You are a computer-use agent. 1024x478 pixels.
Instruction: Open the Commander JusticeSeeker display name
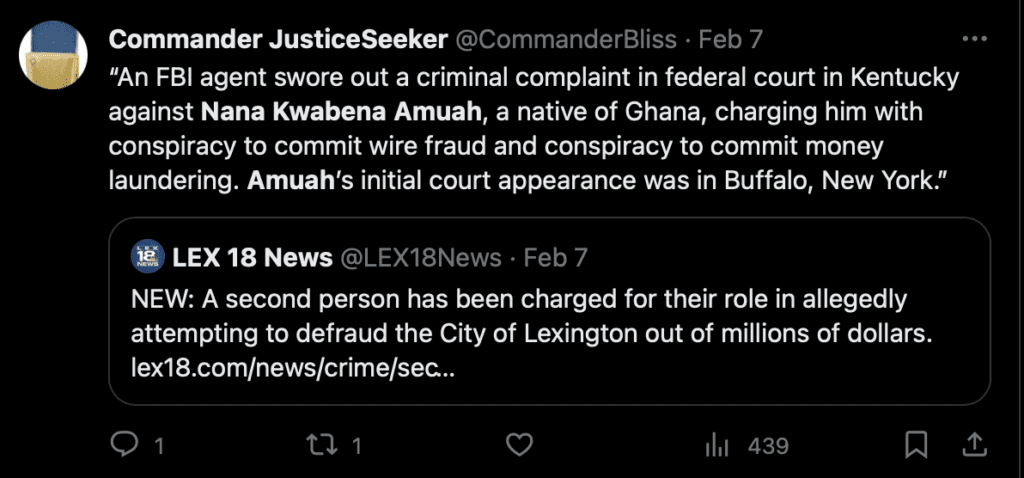tap(278, 40)
